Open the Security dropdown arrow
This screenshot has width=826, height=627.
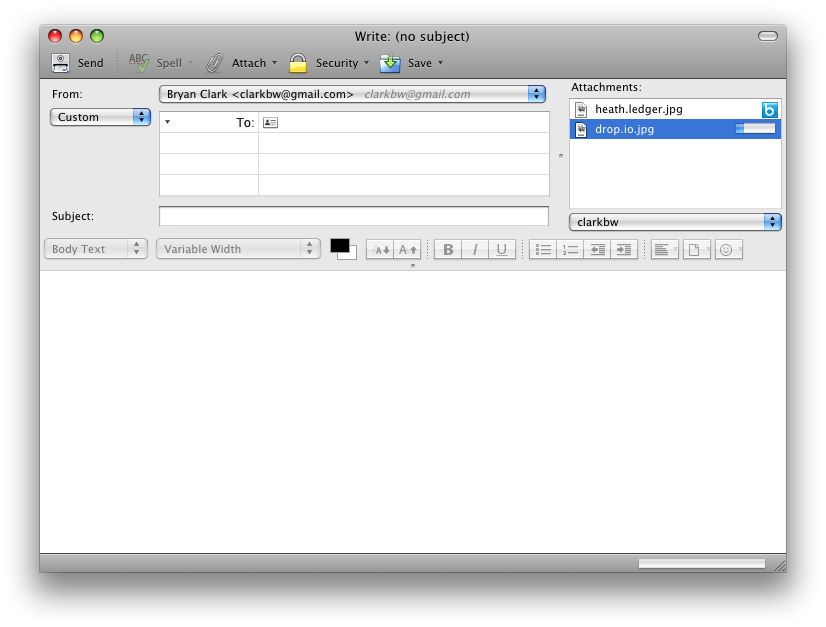point(367,63)
